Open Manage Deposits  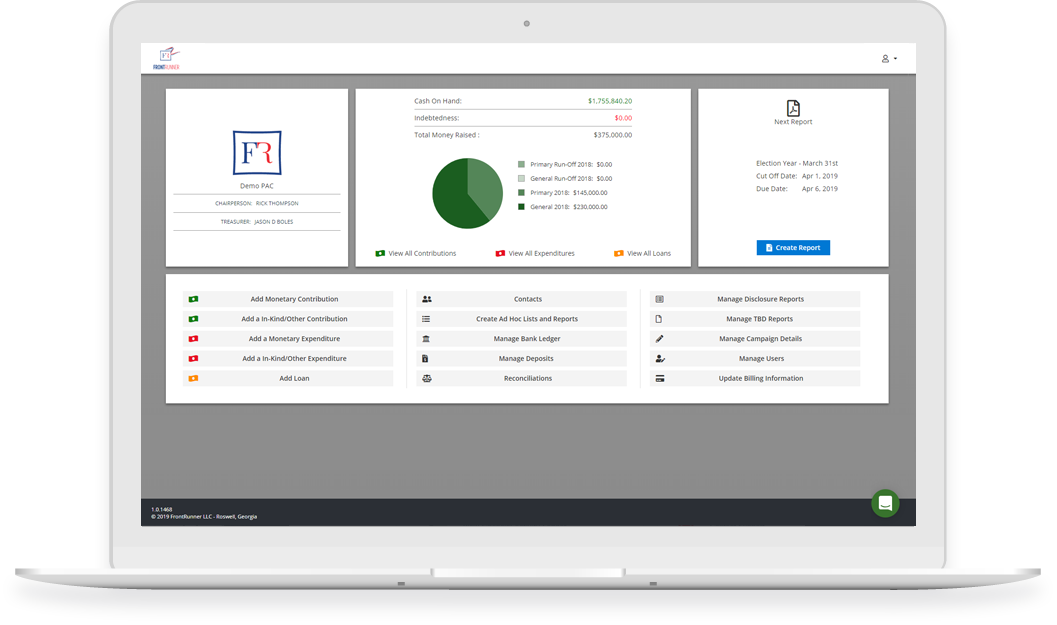521,359
